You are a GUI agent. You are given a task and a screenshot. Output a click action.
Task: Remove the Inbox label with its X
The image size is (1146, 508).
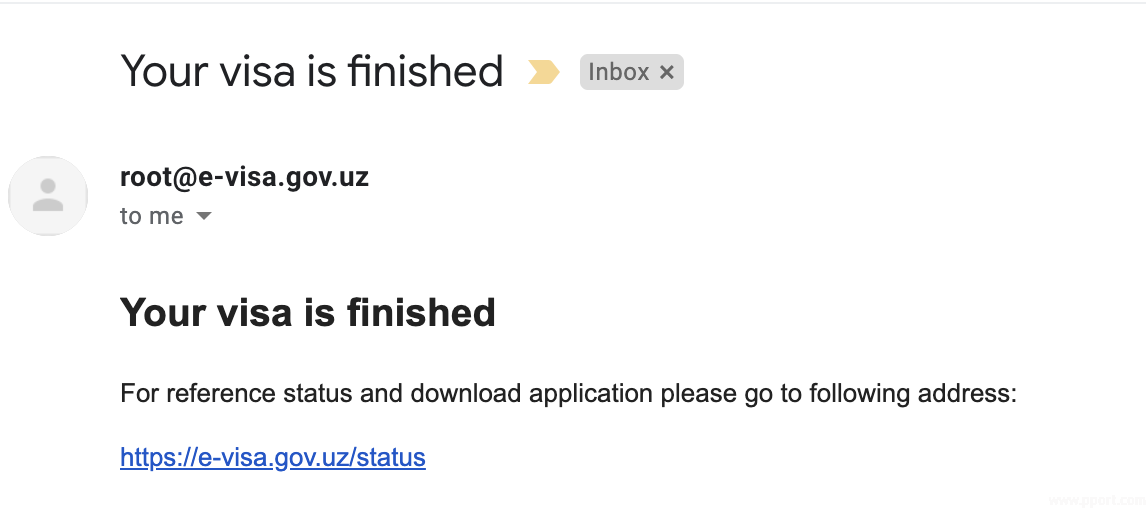(667, 72)
